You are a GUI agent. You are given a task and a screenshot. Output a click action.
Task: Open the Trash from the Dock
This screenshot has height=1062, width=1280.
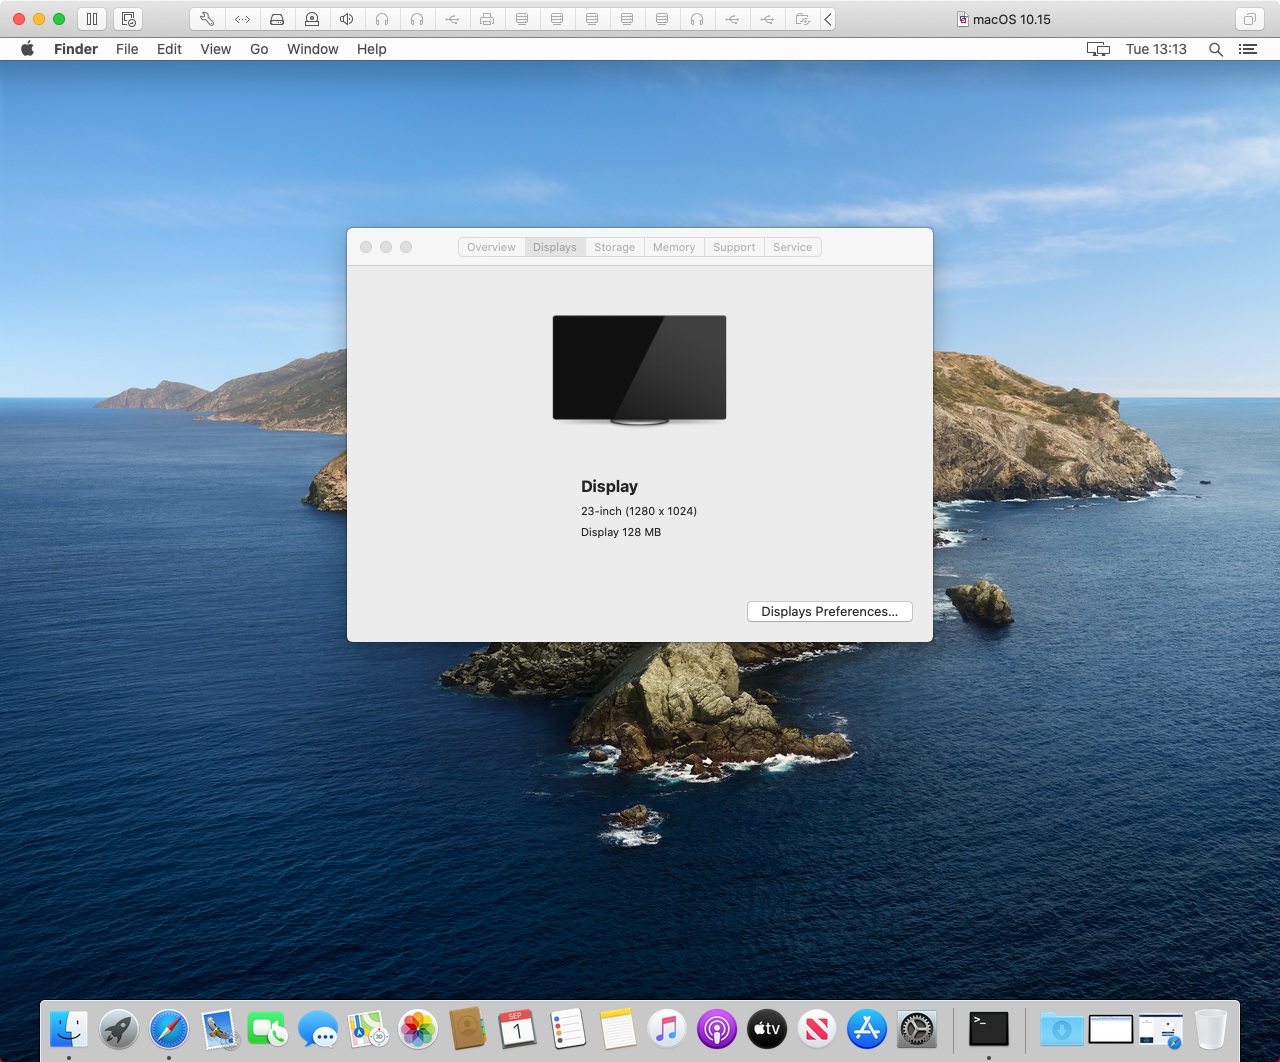click(x=1210, y=1029)
